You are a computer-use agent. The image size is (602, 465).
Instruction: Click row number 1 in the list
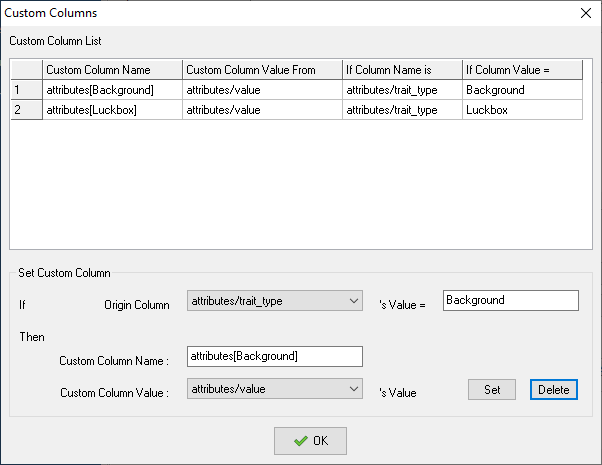[x=26, y=90]
